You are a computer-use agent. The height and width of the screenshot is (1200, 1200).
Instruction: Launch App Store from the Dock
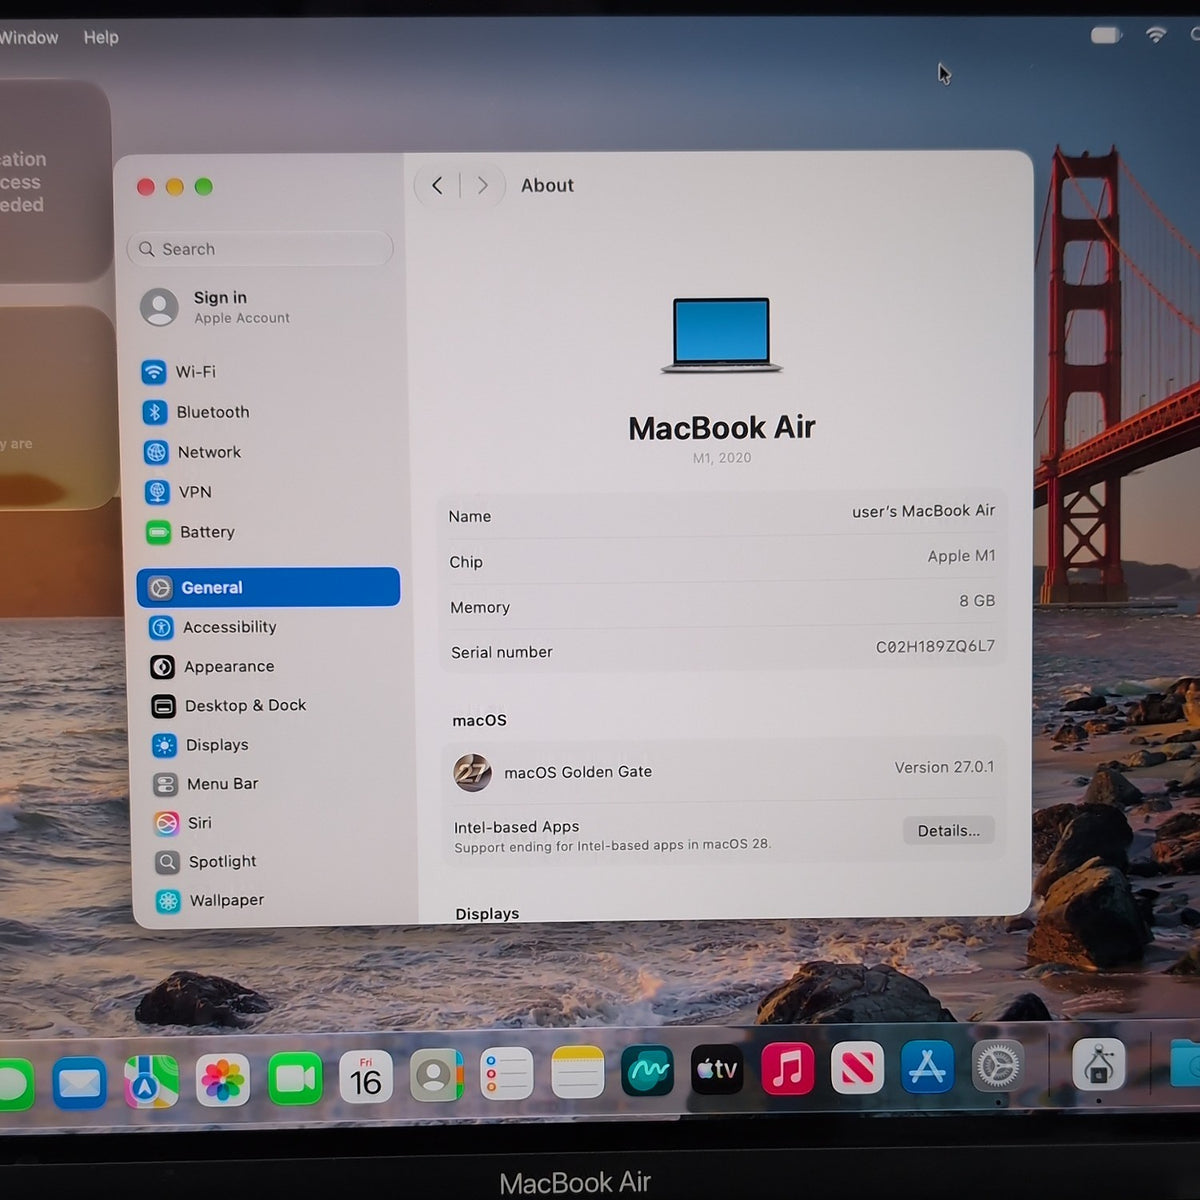pyautogui.click(x=927, y=1067)
